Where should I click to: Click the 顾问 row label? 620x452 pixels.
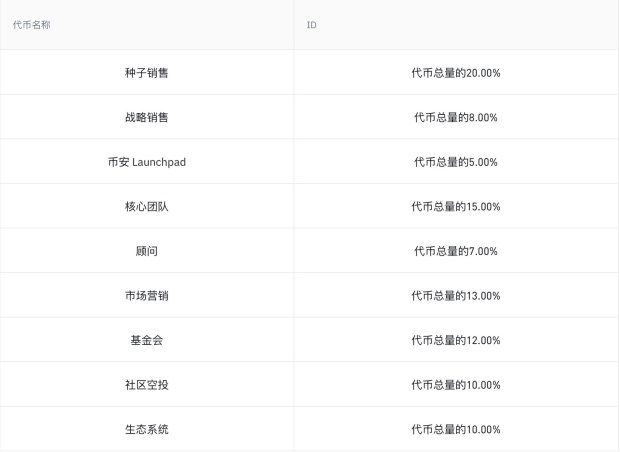[147, 251]
